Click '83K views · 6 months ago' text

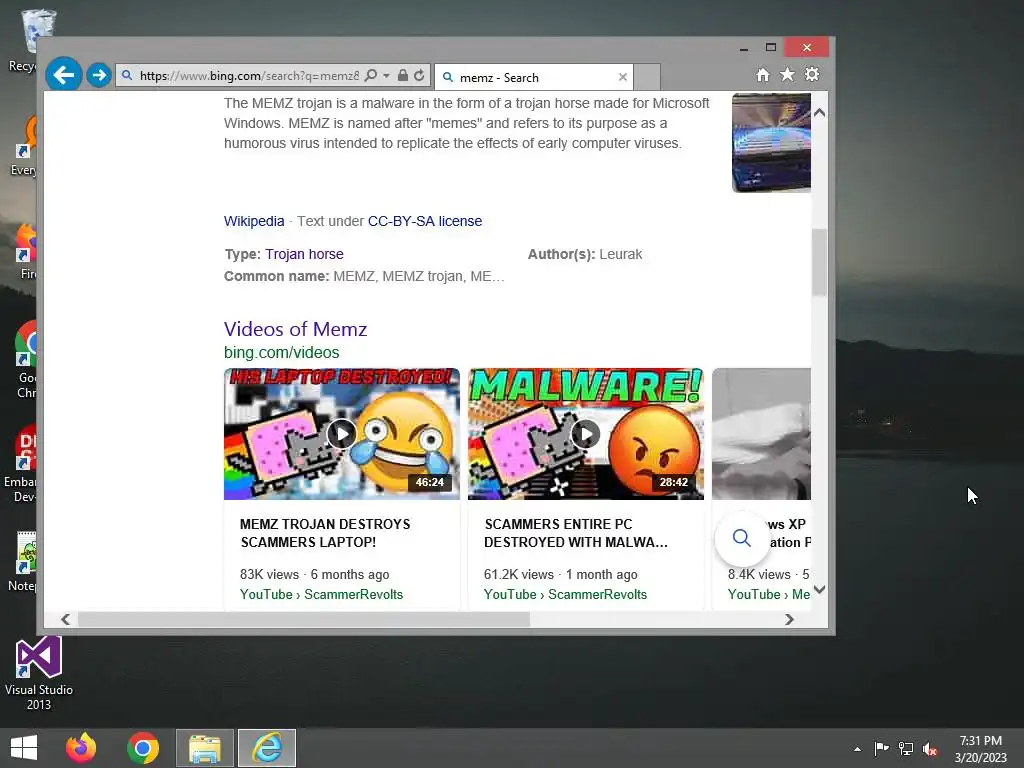(x=314, y=575)
